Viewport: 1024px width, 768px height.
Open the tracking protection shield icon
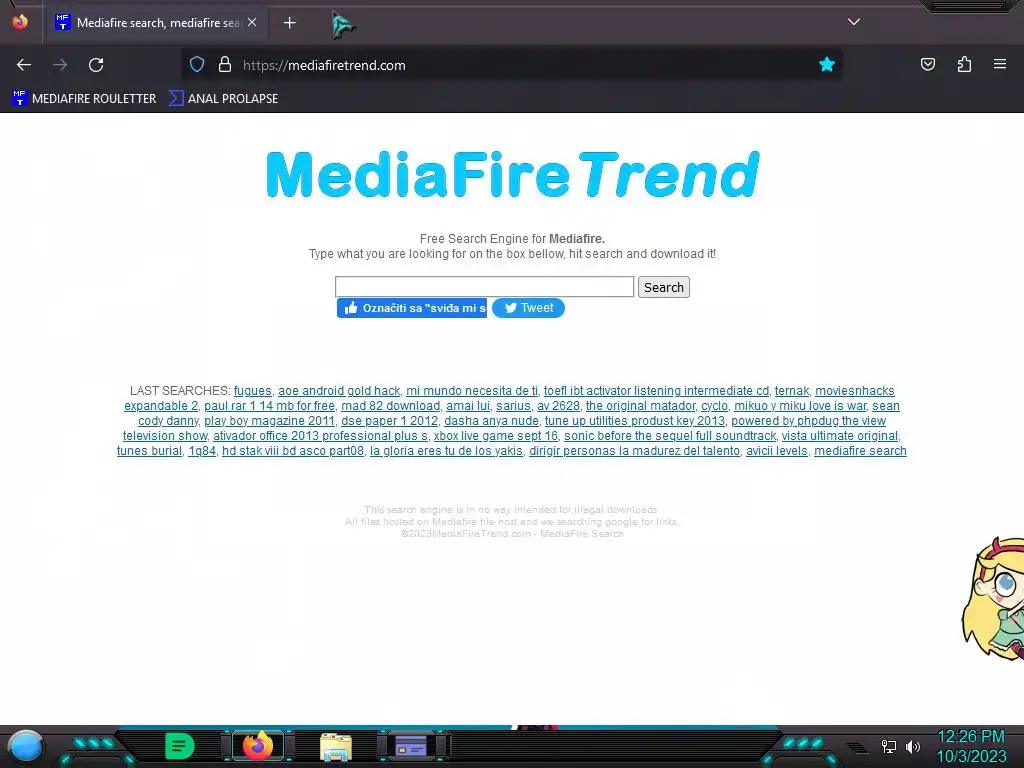click(197, 64)
